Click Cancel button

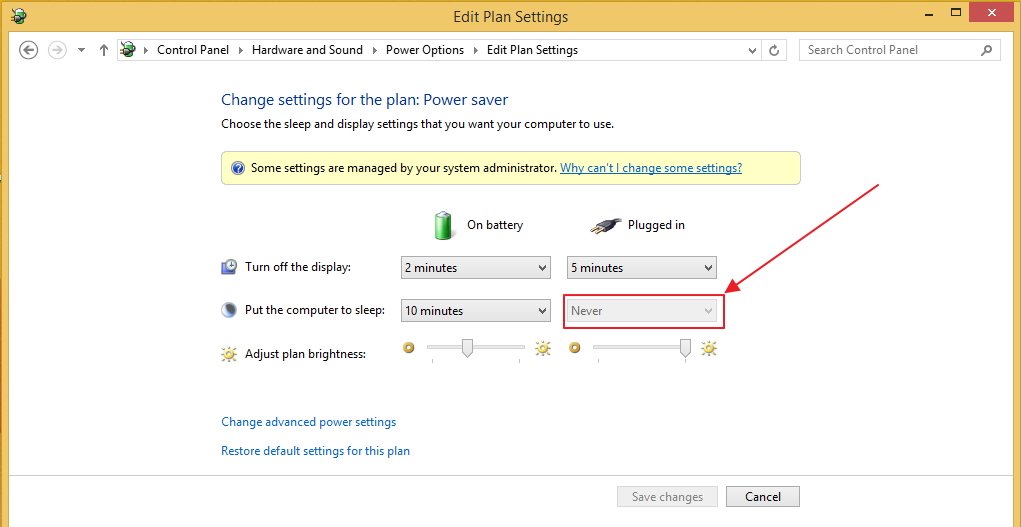pos(762,497)
